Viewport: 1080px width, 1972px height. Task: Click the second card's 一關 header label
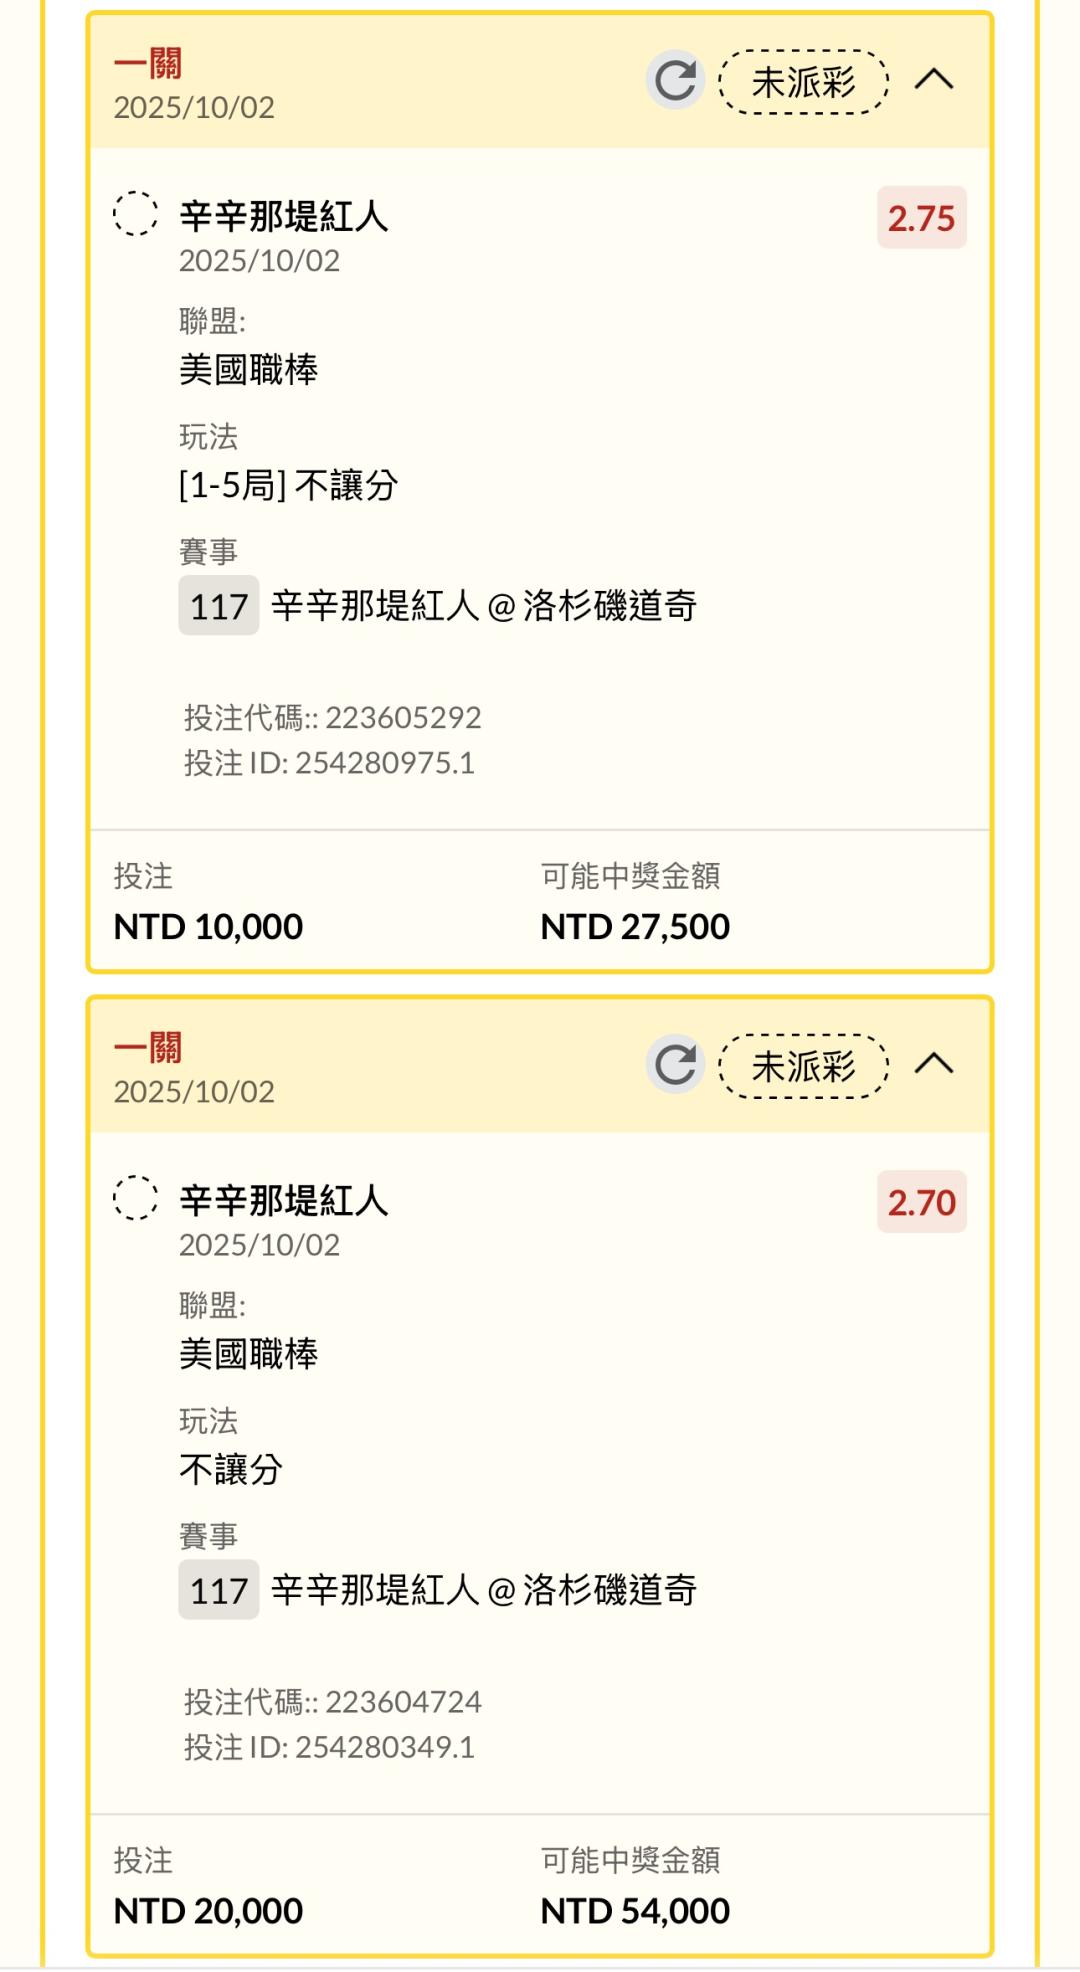point(148,1049)
